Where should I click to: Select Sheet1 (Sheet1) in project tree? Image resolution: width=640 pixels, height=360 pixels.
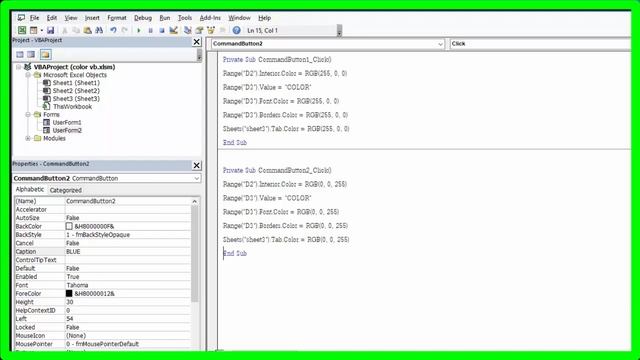tap(76, 83)
